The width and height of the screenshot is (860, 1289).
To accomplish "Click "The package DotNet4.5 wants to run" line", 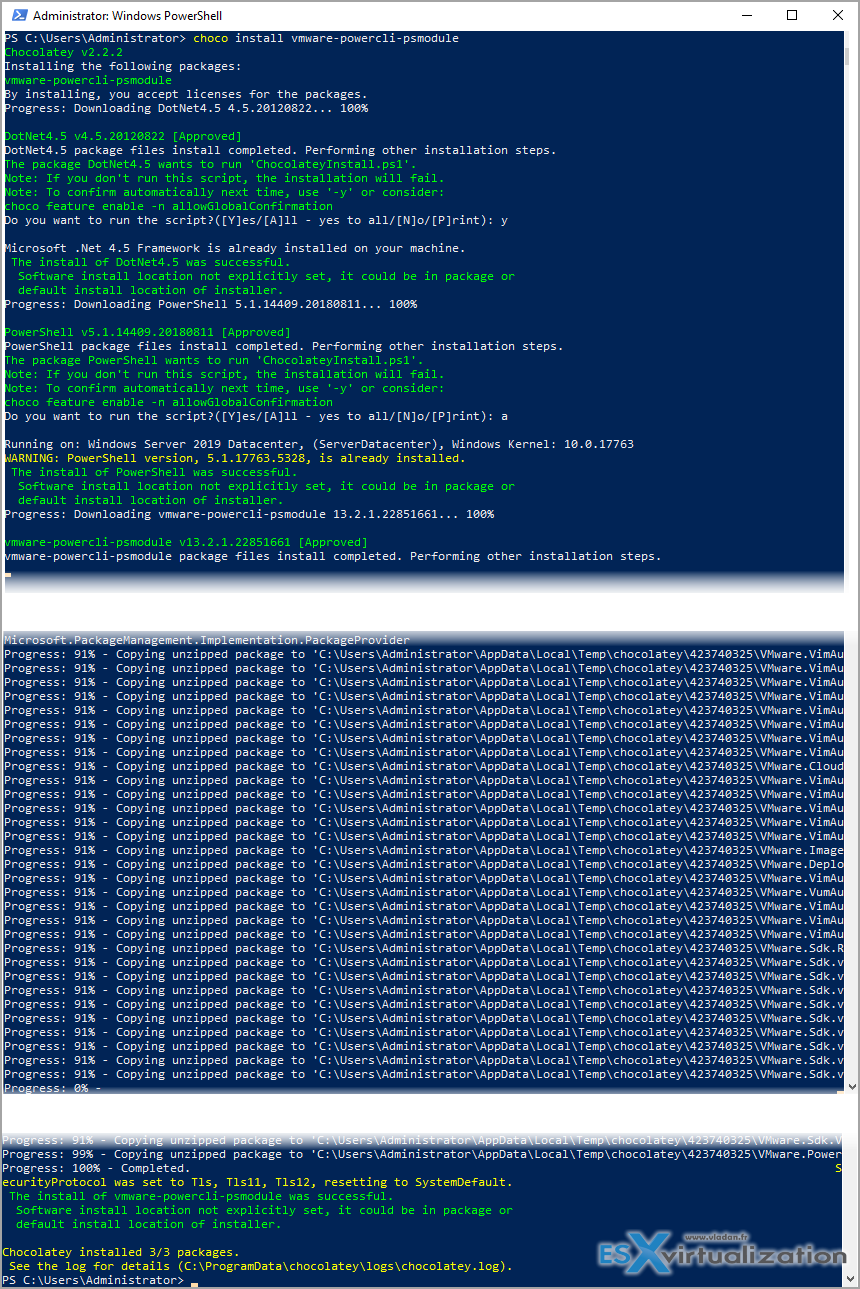I will click(x=211, y=164).
